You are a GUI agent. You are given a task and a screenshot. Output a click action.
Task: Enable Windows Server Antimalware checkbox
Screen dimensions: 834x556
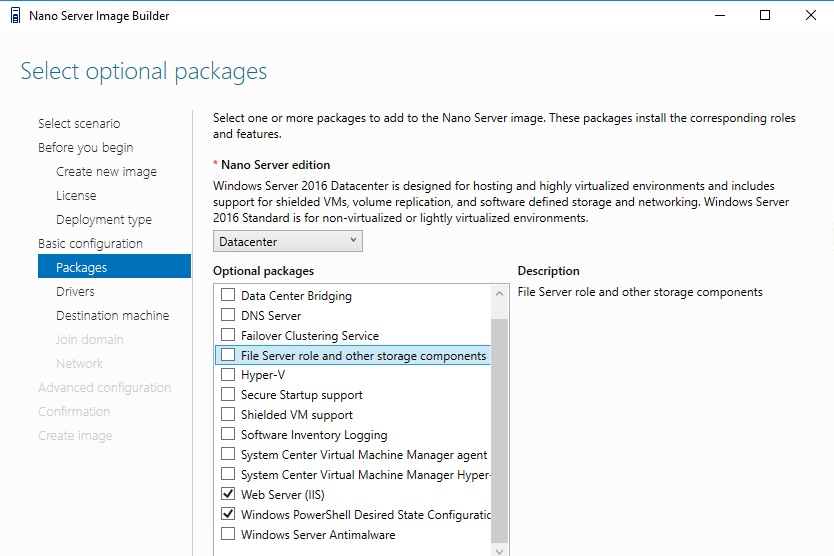[228, 534]
